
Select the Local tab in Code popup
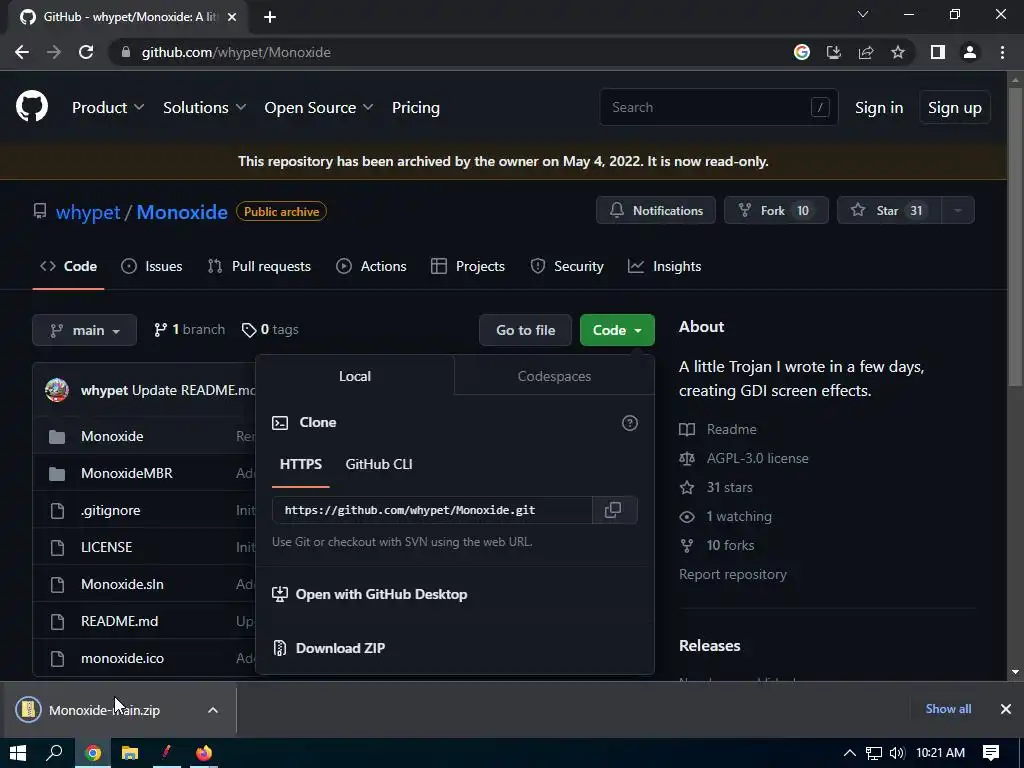pos(355,376)
